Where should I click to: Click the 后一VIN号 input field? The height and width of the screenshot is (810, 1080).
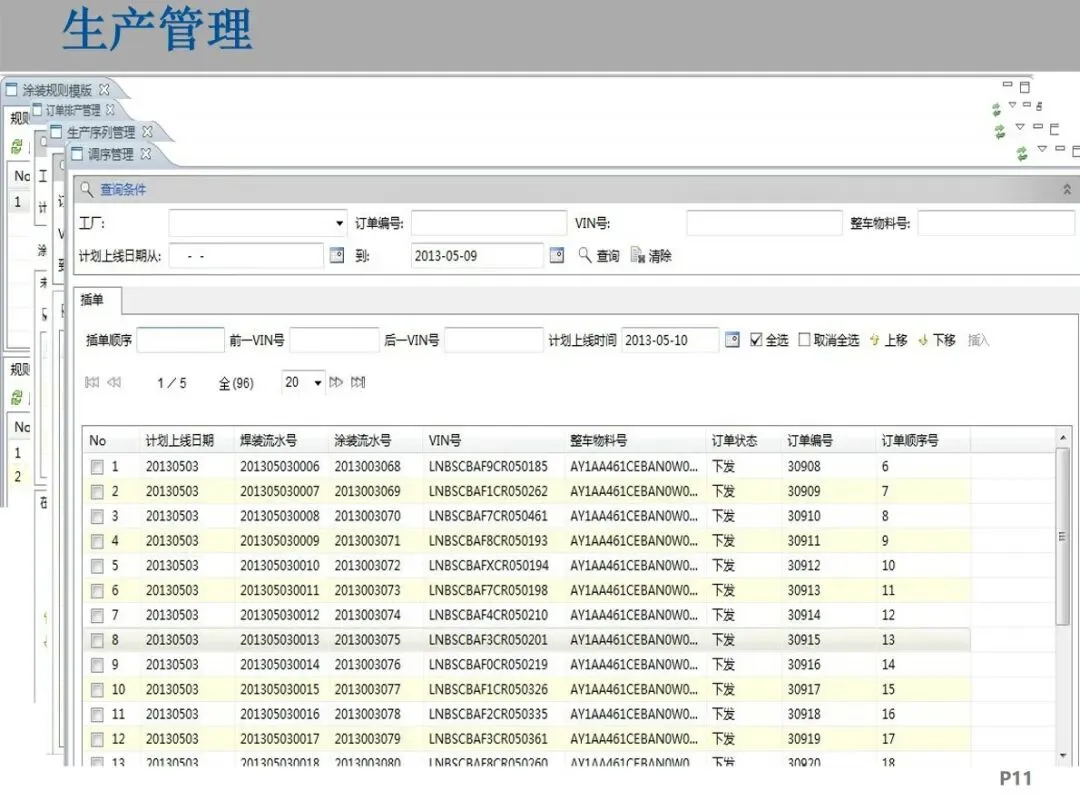click(494, 340)
